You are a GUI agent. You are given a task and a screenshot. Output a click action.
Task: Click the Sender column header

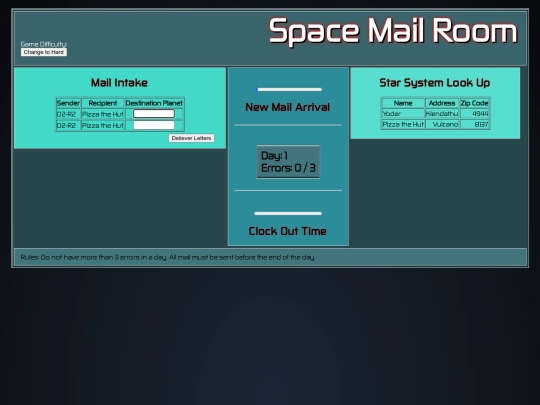(x=68, y=103)
